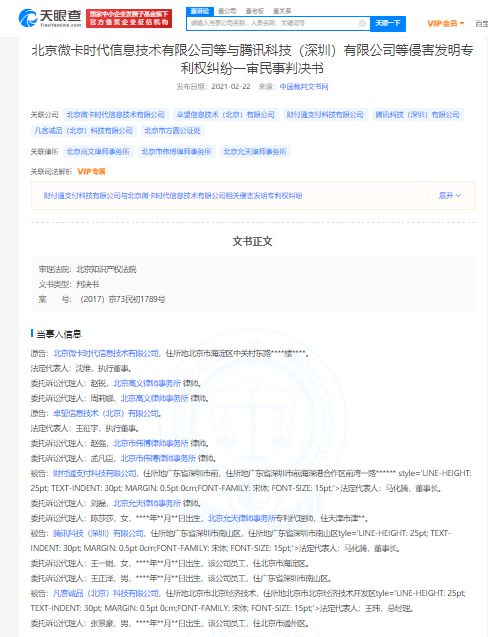Open 北京高文律师事务所 link in 周莉娜's row
488x637 pixels.
(154, 398)
